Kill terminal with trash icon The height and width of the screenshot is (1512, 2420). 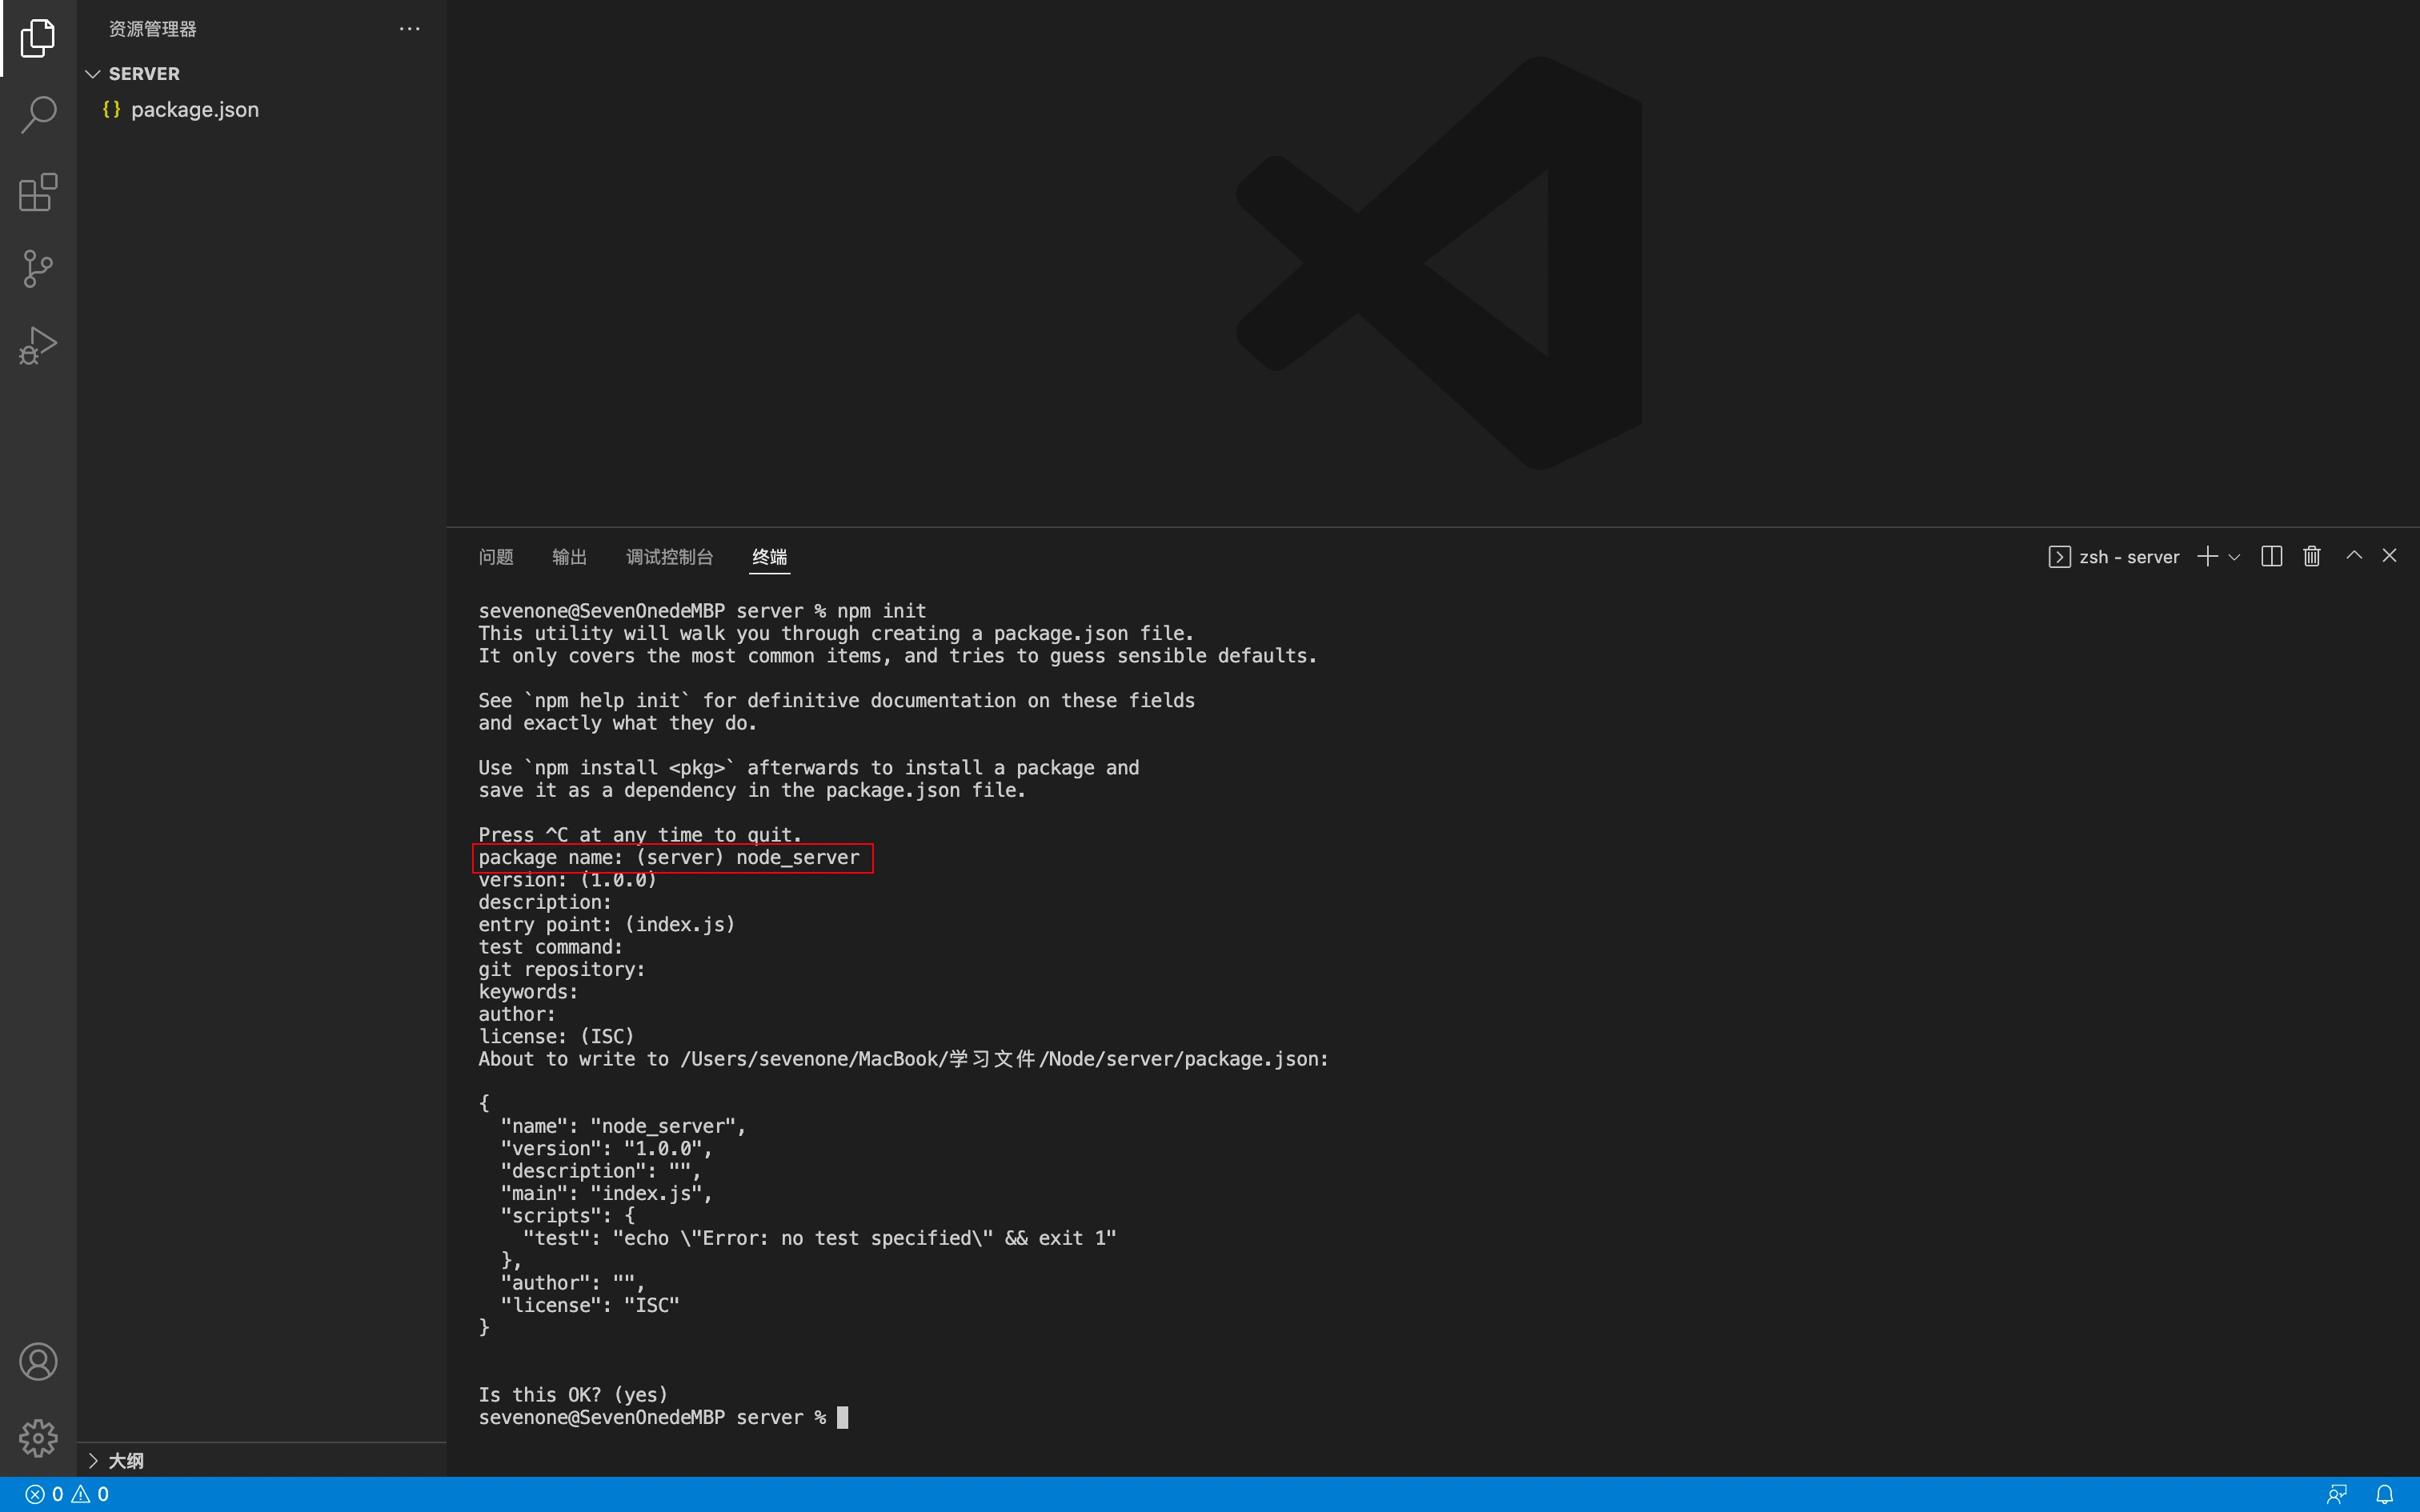click(2311, 556)
